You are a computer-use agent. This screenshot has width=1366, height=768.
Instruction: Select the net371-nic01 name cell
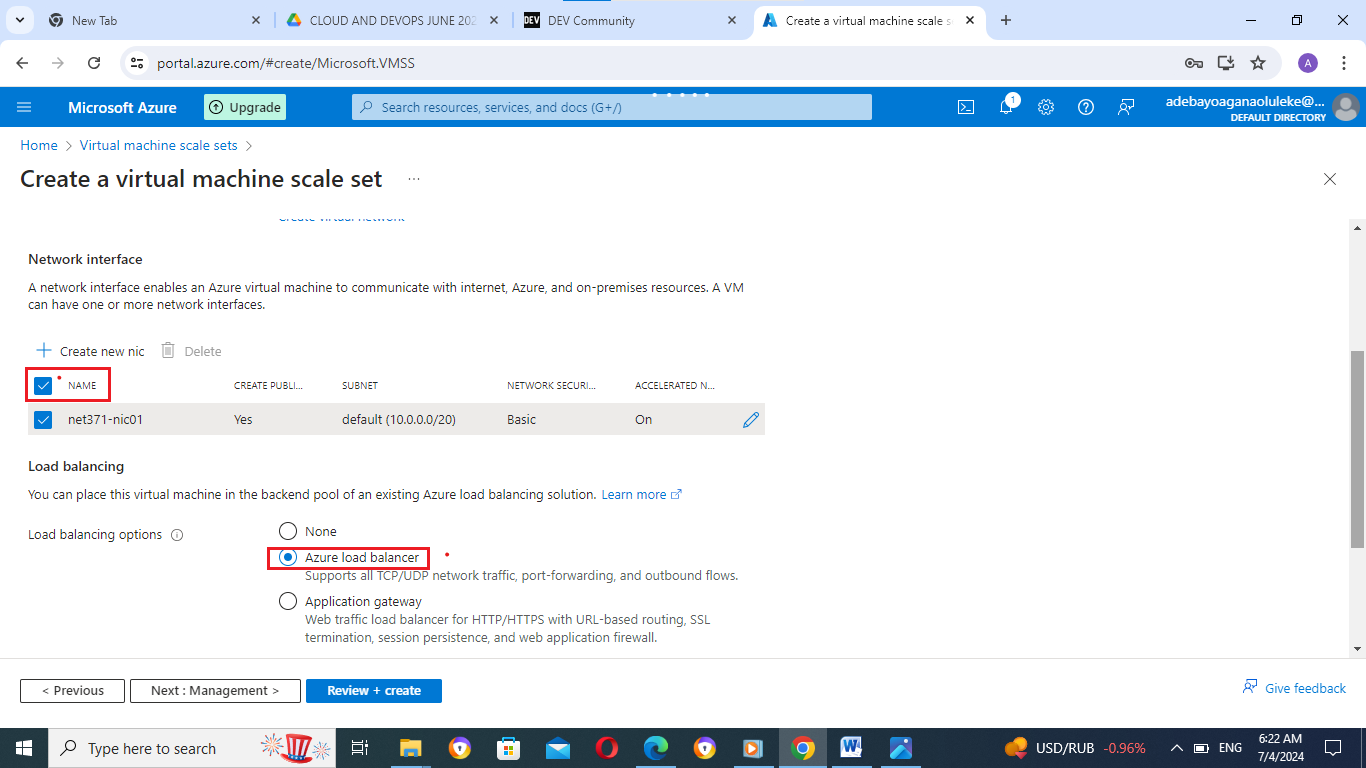tap(105, 420)
